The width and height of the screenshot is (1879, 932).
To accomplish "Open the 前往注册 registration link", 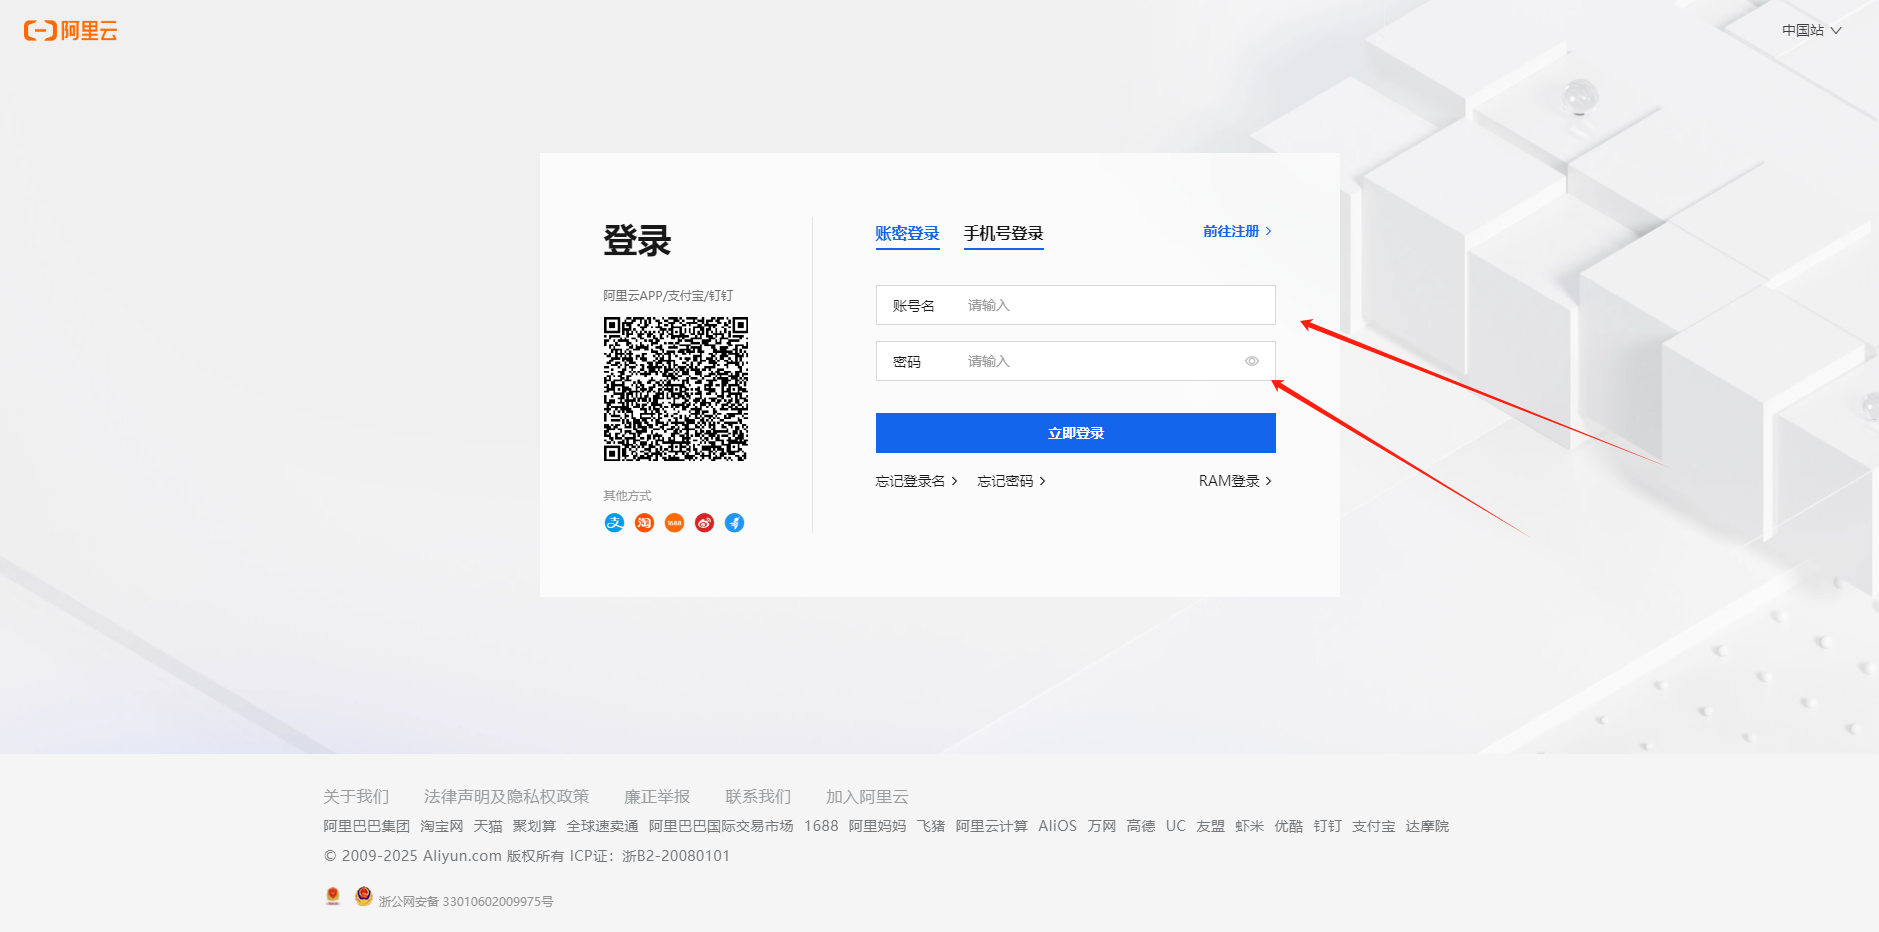I will tap(1236, 231).
